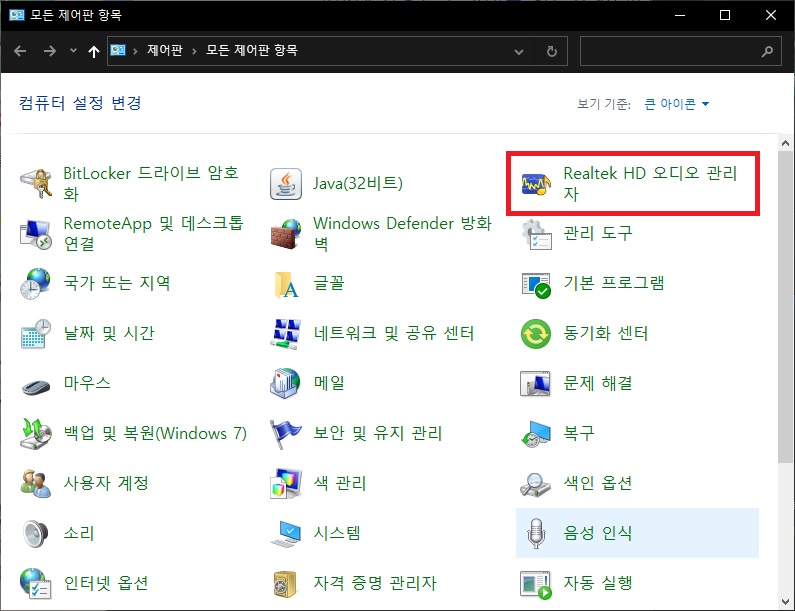Viewport: 795px width, 611px height.
Task: Click the search magnifier icon
Action: (767, 51)
